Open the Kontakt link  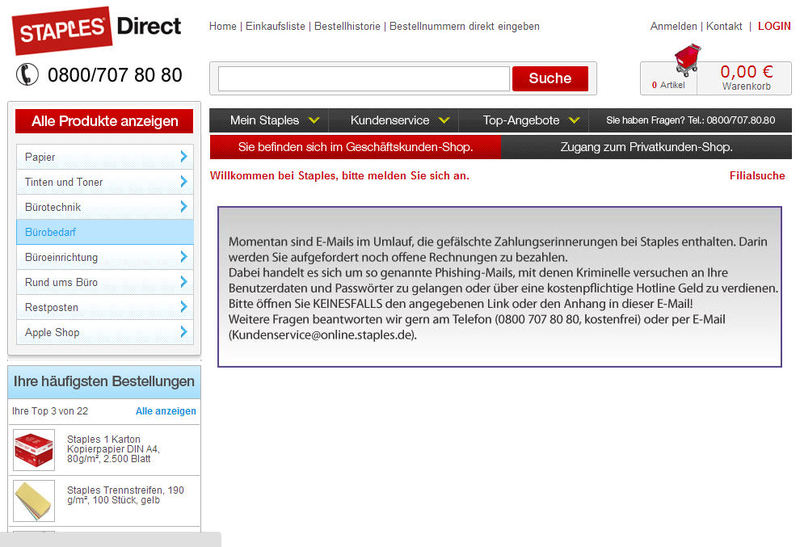pyautogui.click(x=724, y=26)
